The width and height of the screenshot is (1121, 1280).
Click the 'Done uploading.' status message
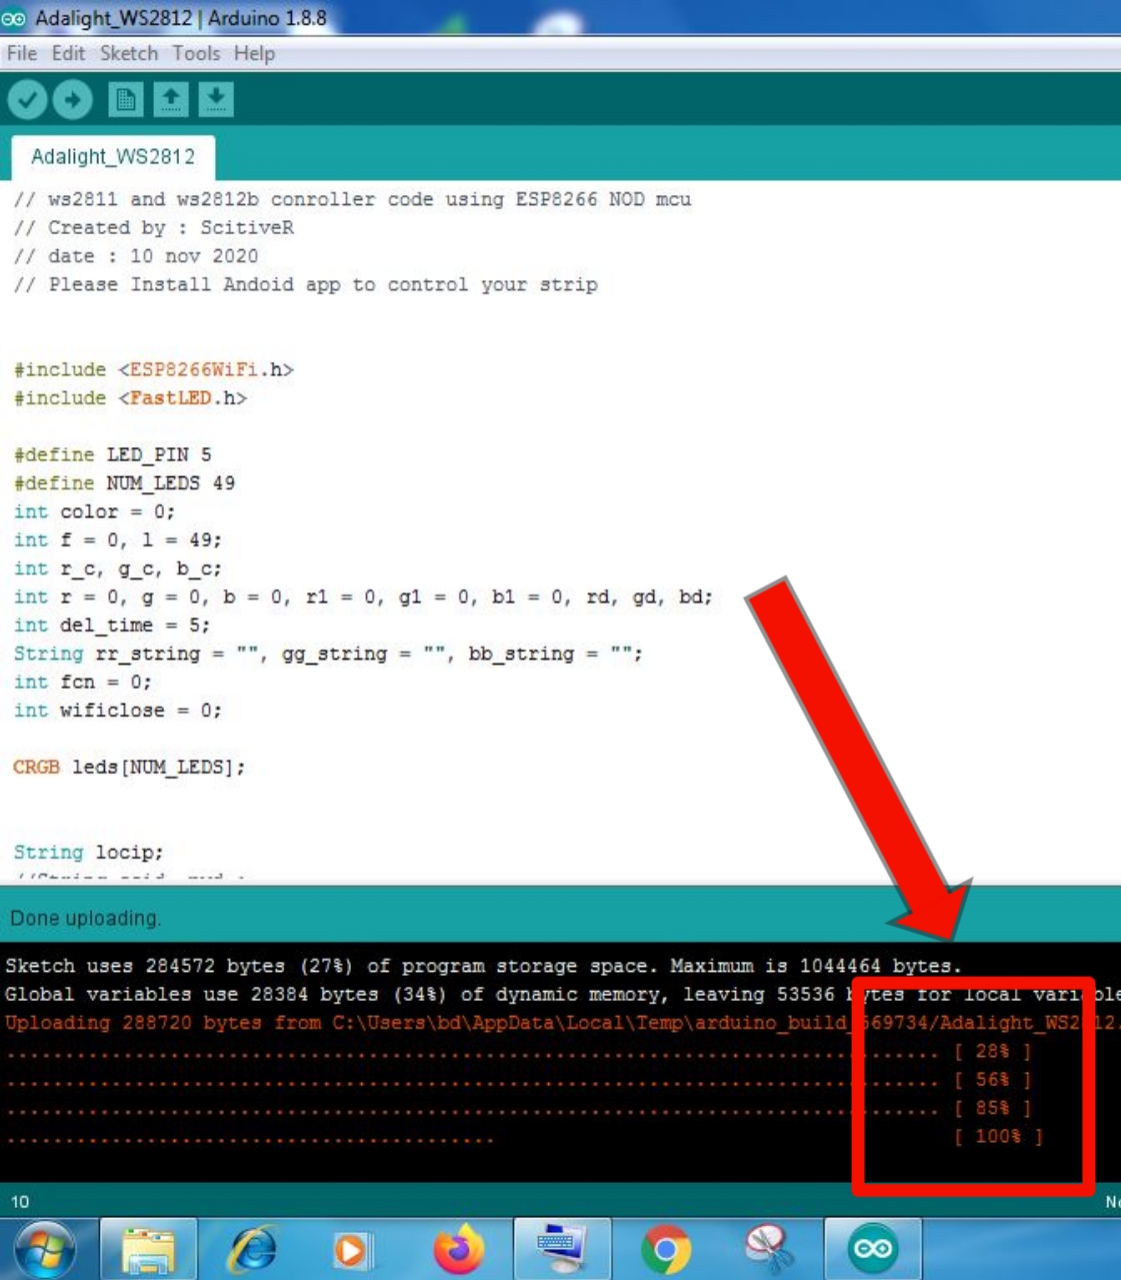coord(85,918)
